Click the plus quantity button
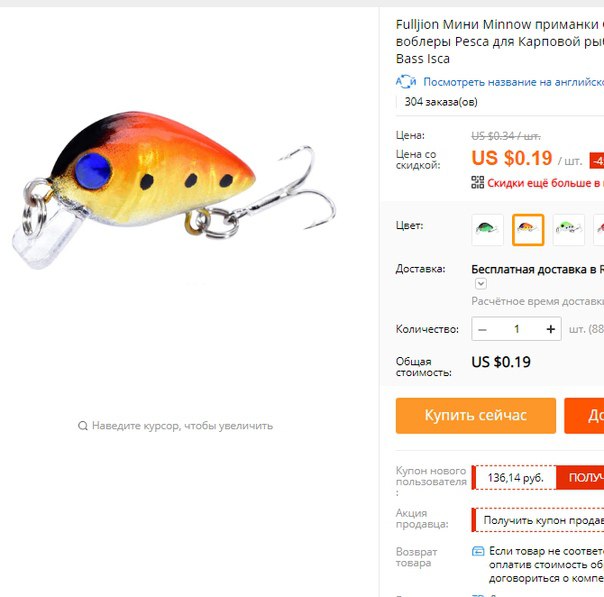This screenshot has width=604, height=597. pyautogui.click(x=550, y=329)
